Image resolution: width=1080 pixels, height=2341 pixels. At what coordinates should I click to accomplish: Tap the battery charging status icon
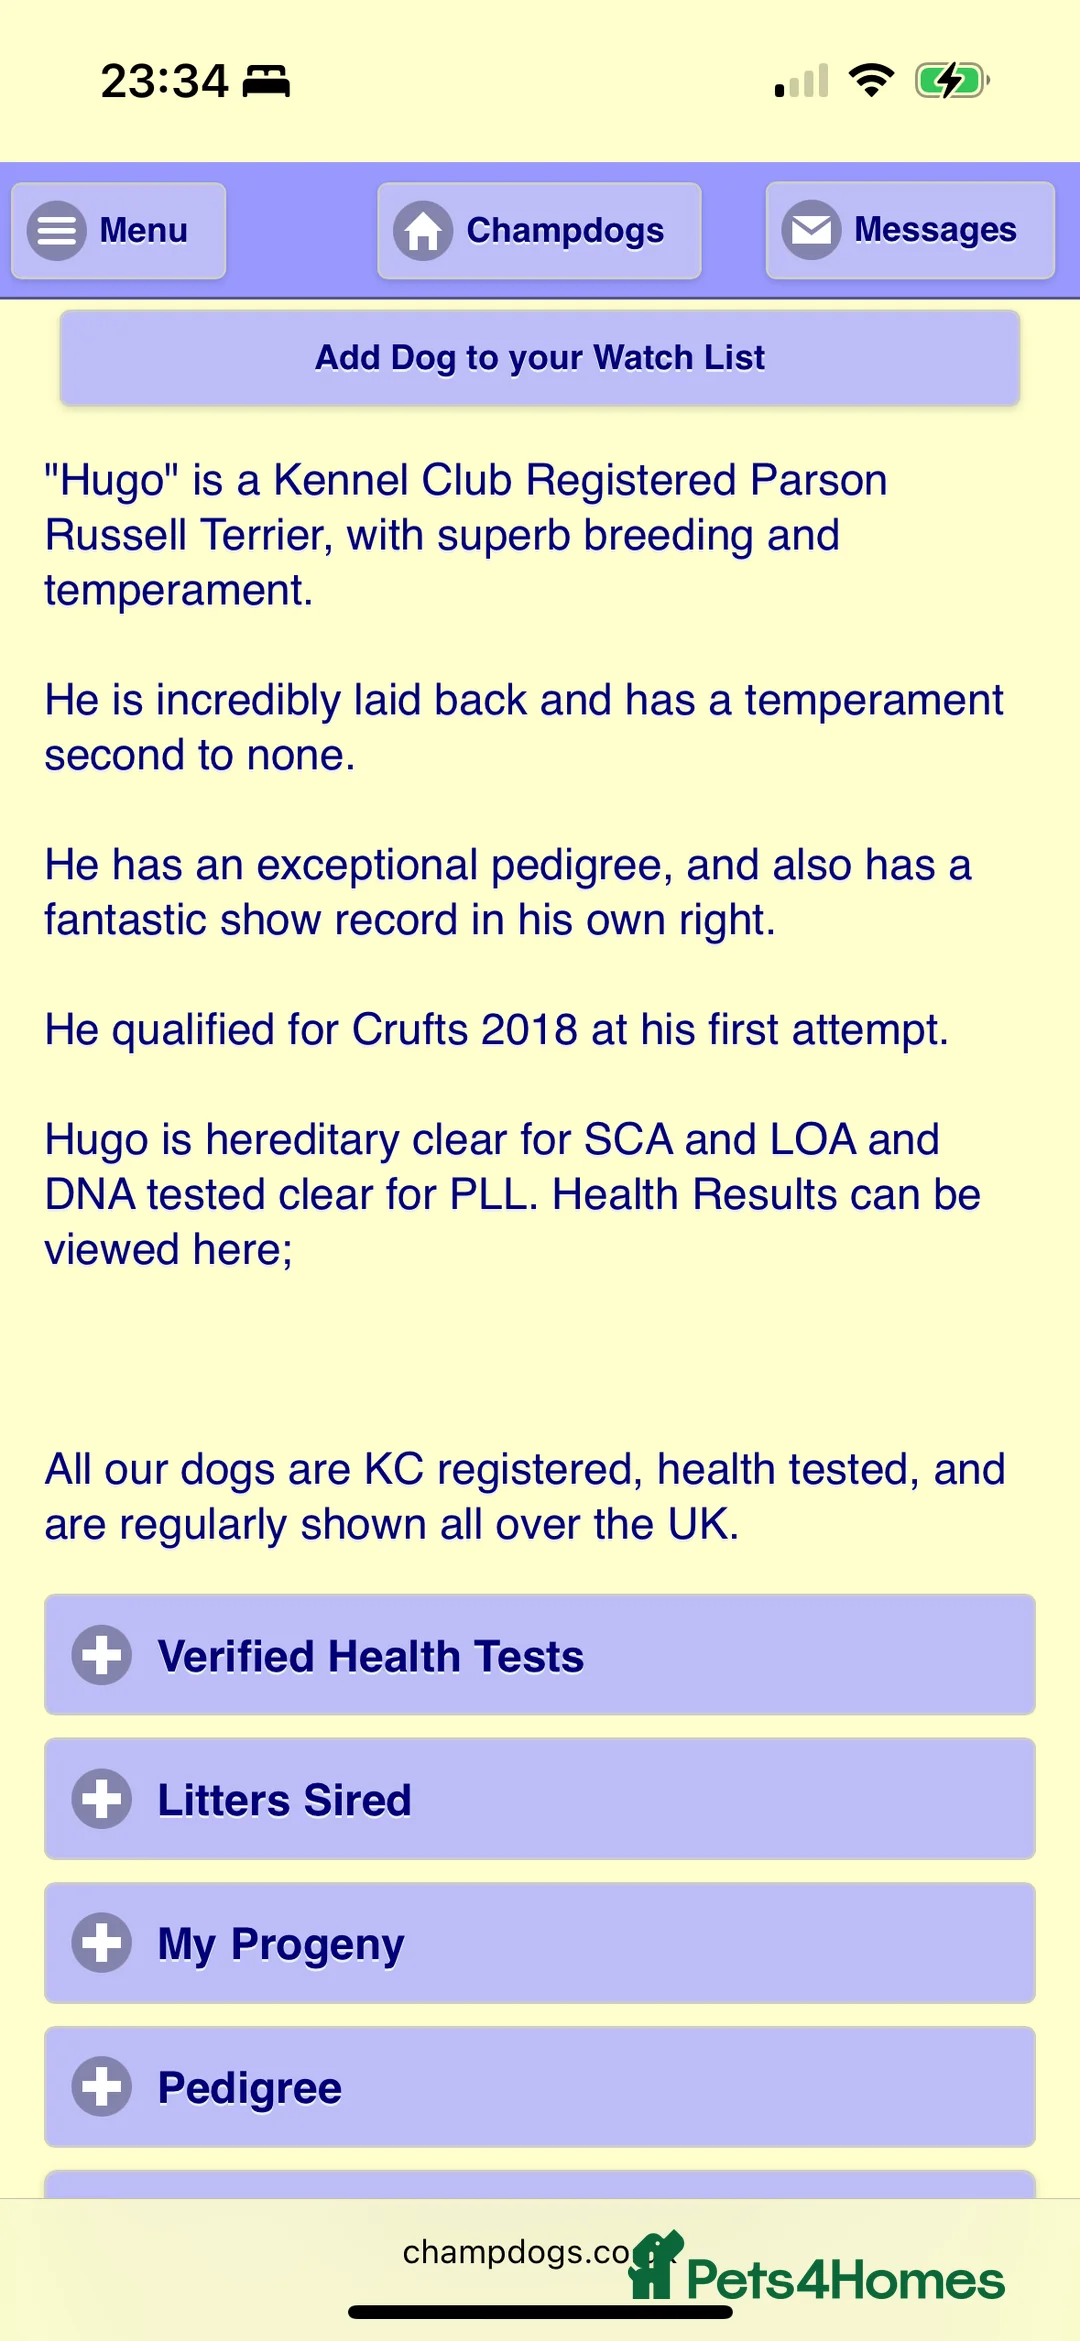click(x=951, y=80)
